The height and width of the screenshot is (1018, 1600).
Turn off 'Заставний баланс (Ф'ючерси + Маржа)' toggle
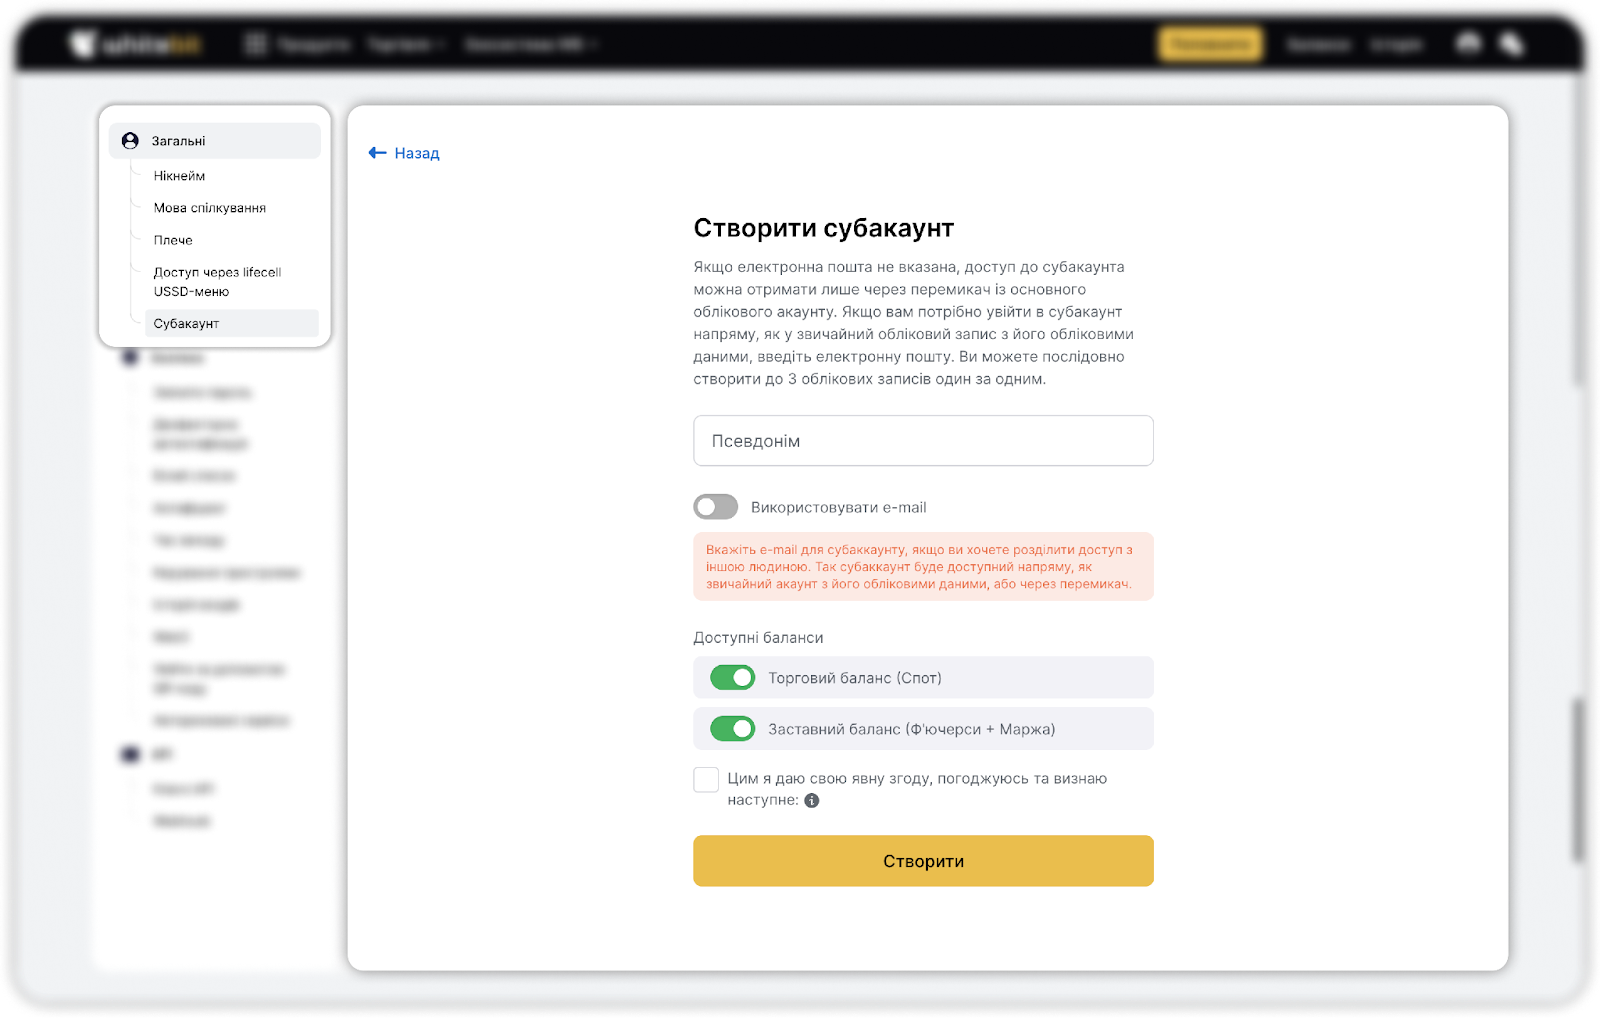pyautogui.click(x=732, y=729)
